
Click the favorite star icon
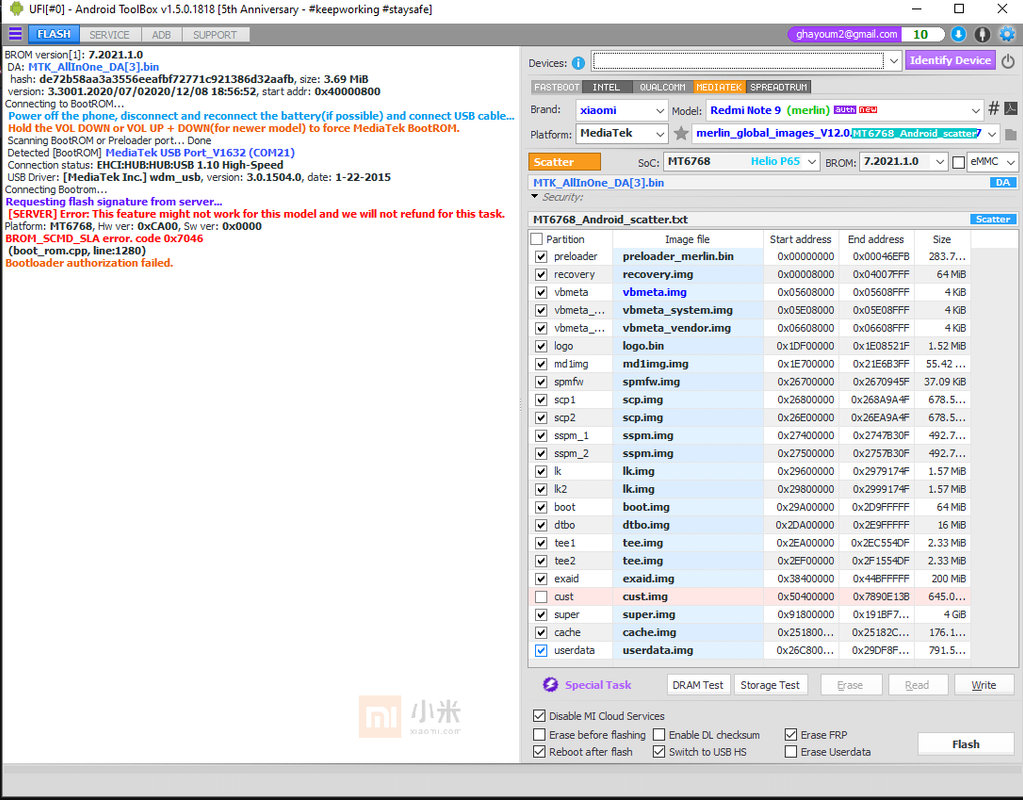(680, 134)
